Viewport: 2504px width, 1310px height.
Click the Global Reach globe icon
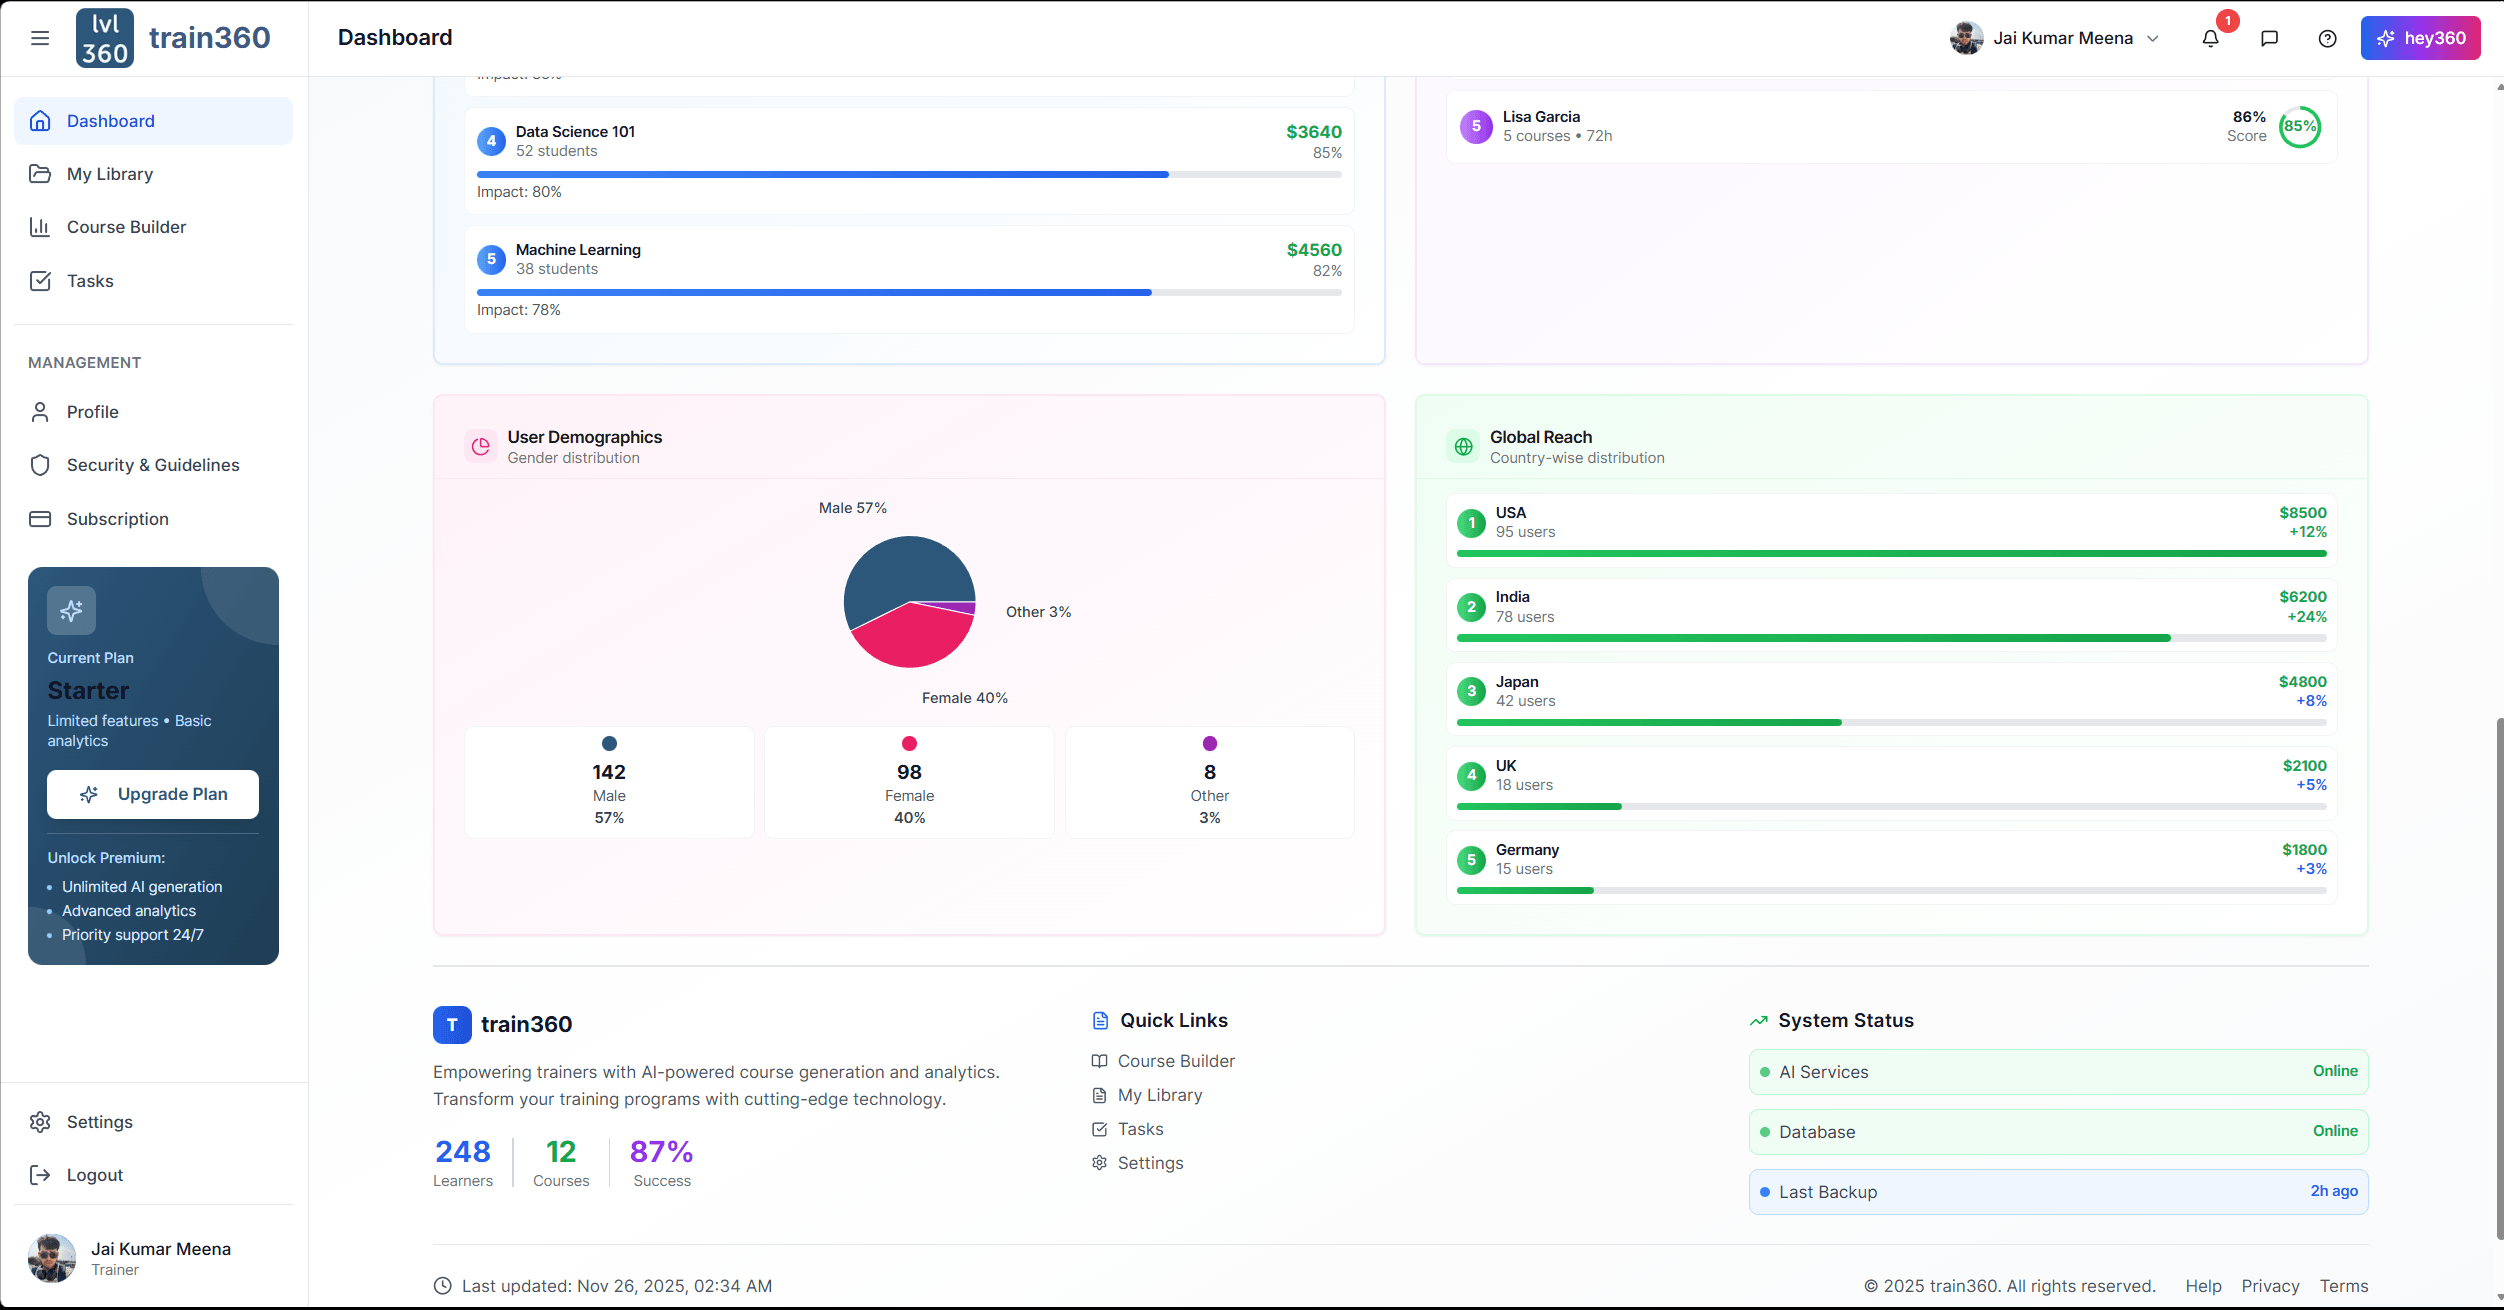click(1463, 447)
